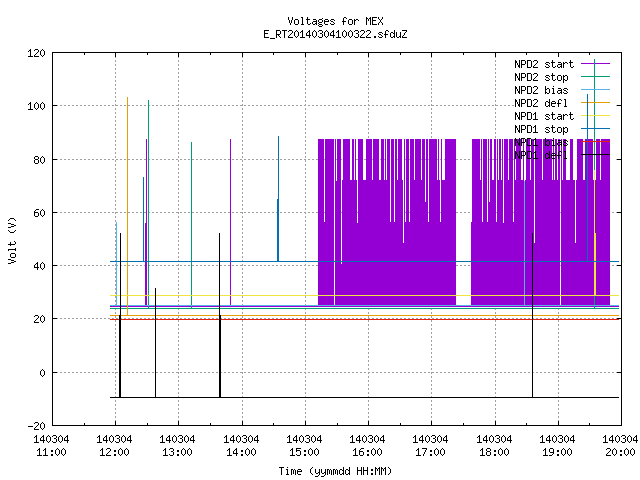
Task: Click the 'Time (yymmdd HH:MM)' x-axis label
Action: tap(335, 471)
